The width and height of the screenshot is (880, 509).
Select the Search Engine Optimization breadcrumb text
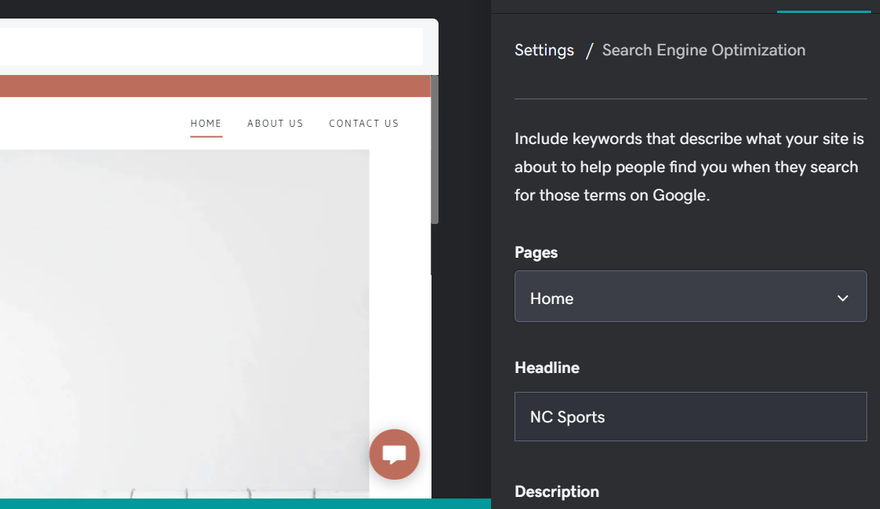click(x=703, y=50)
